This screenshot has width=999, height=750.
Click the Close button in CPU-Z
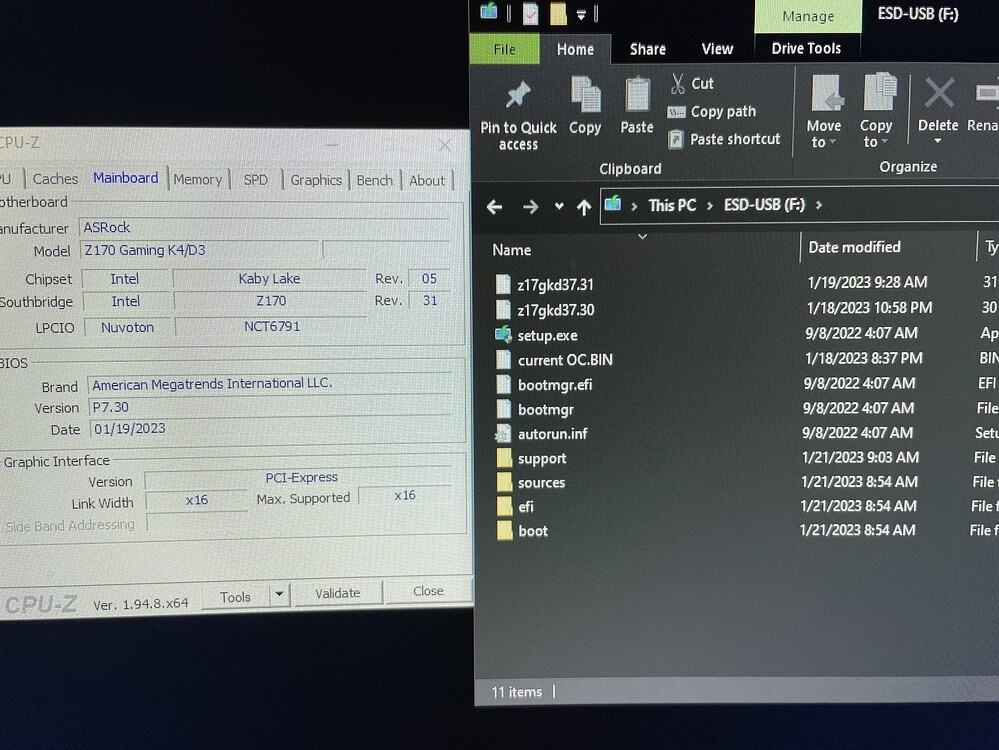coord(428,591)
